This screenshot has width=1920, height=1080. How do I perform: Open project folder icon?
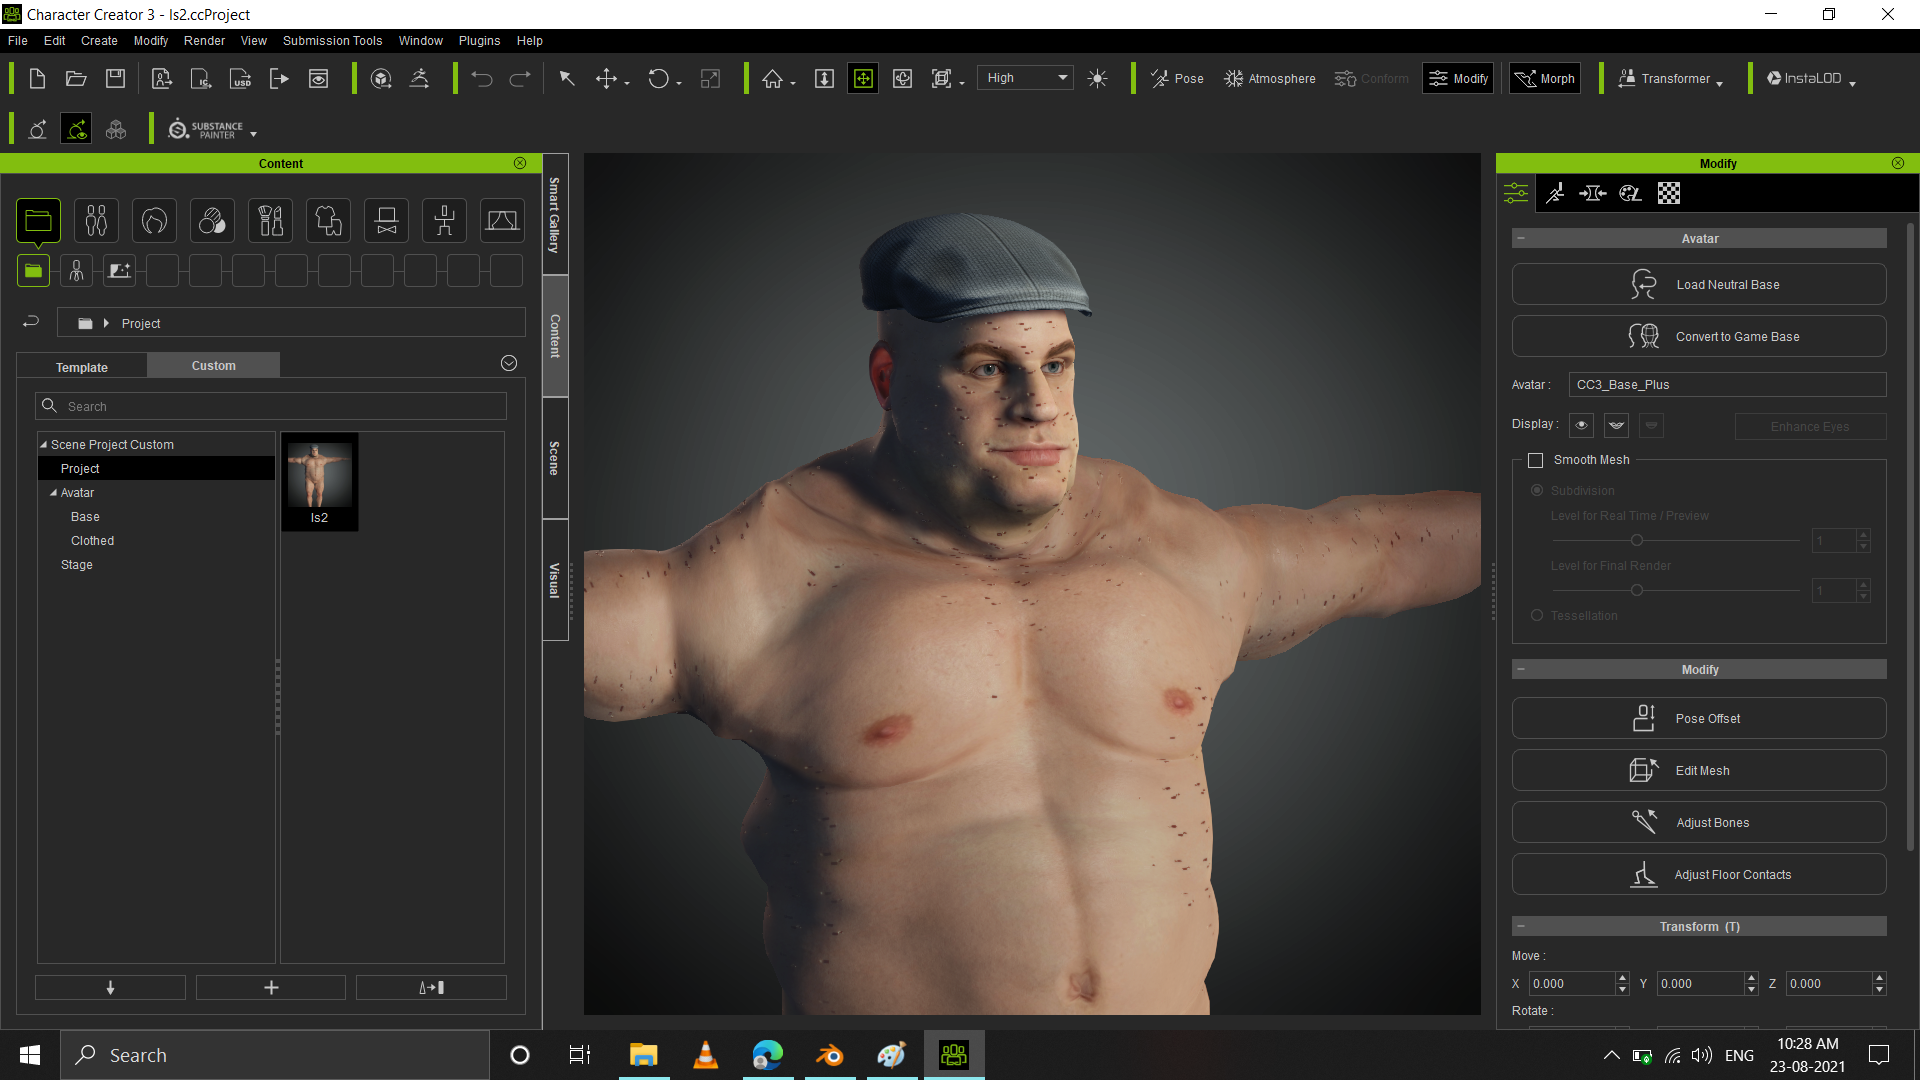tap(76, 78)
